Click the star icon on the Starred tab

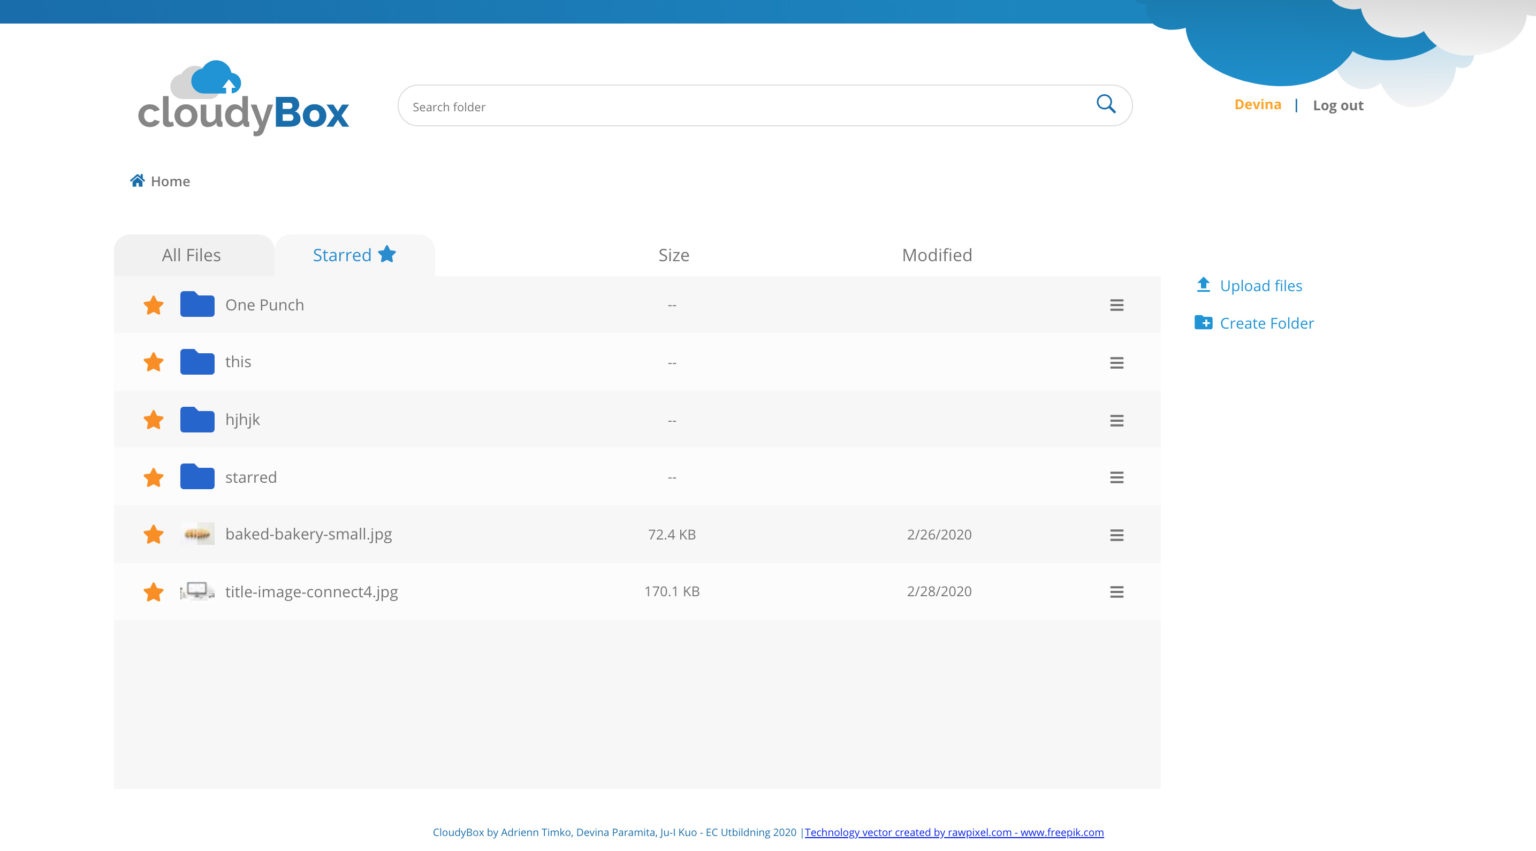click(388, 254)
